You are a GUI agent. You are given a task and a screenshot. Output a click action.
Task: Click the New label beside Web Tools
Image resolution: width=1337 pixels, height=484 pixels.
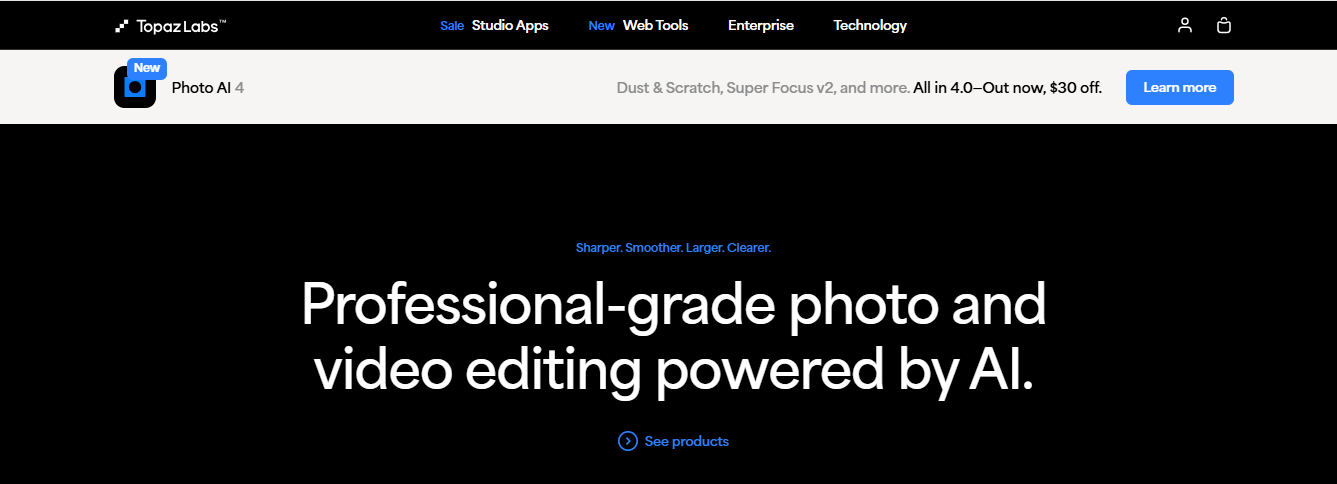tap(601, 26)
